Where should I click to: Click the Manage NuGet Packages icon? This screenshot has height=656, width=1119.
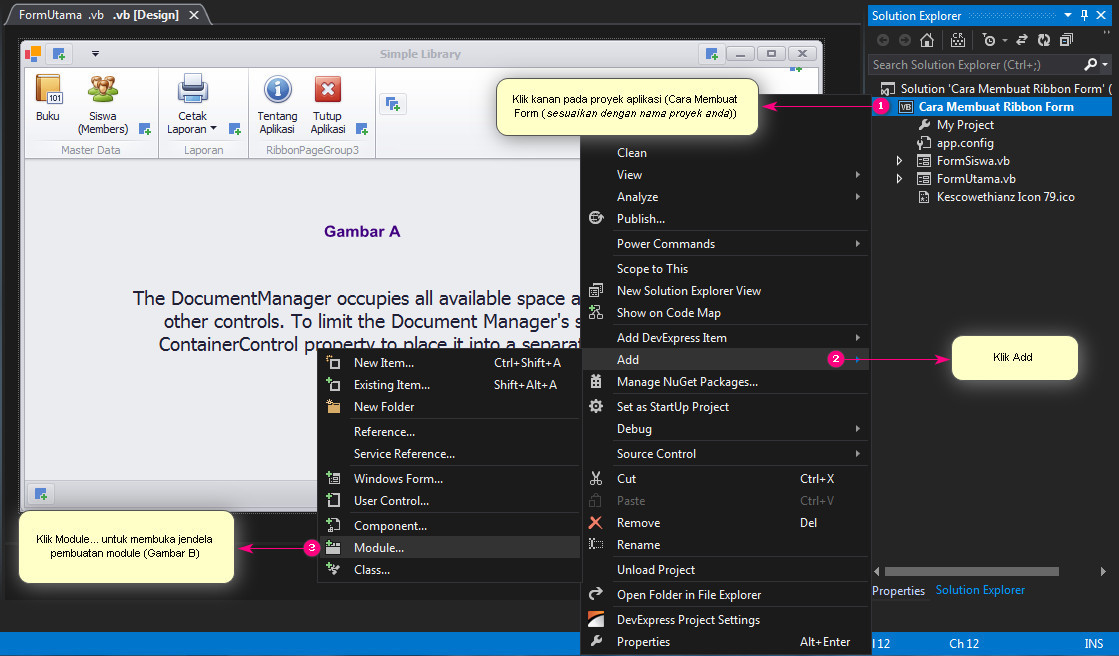point(596,381)
